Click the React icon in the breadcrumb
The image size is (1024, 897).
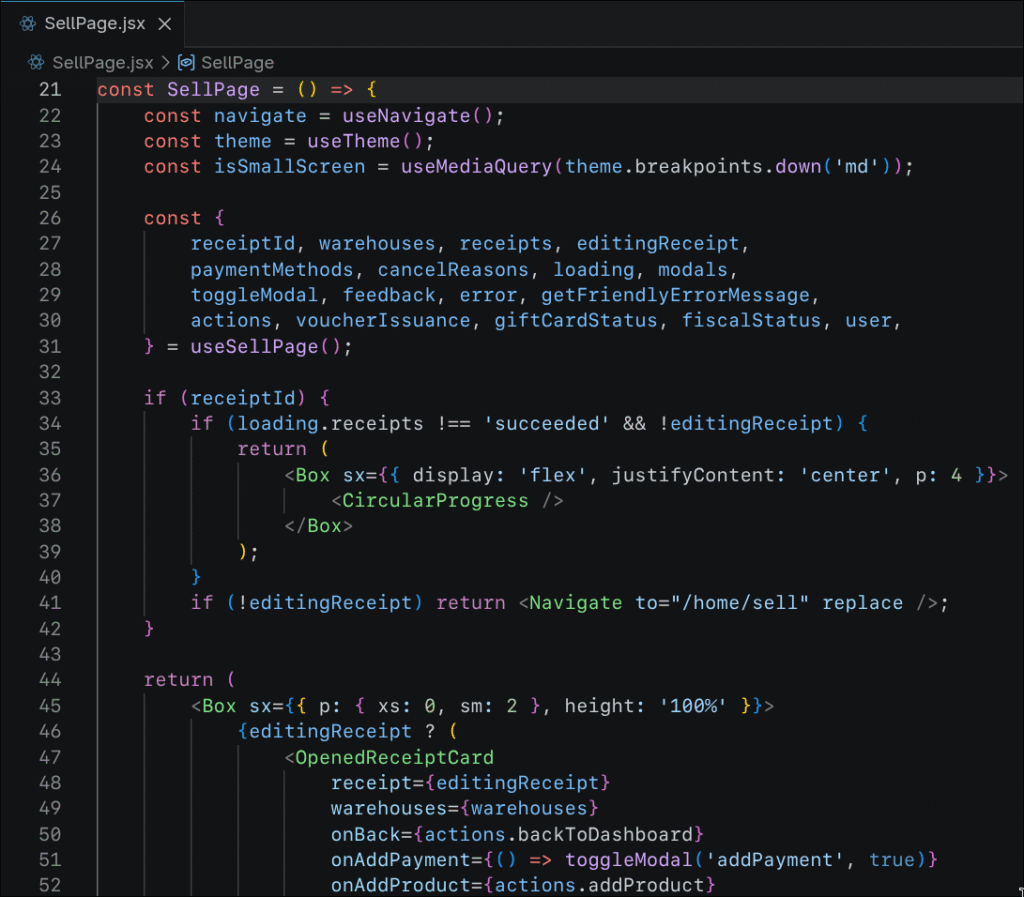pos(36,63)
